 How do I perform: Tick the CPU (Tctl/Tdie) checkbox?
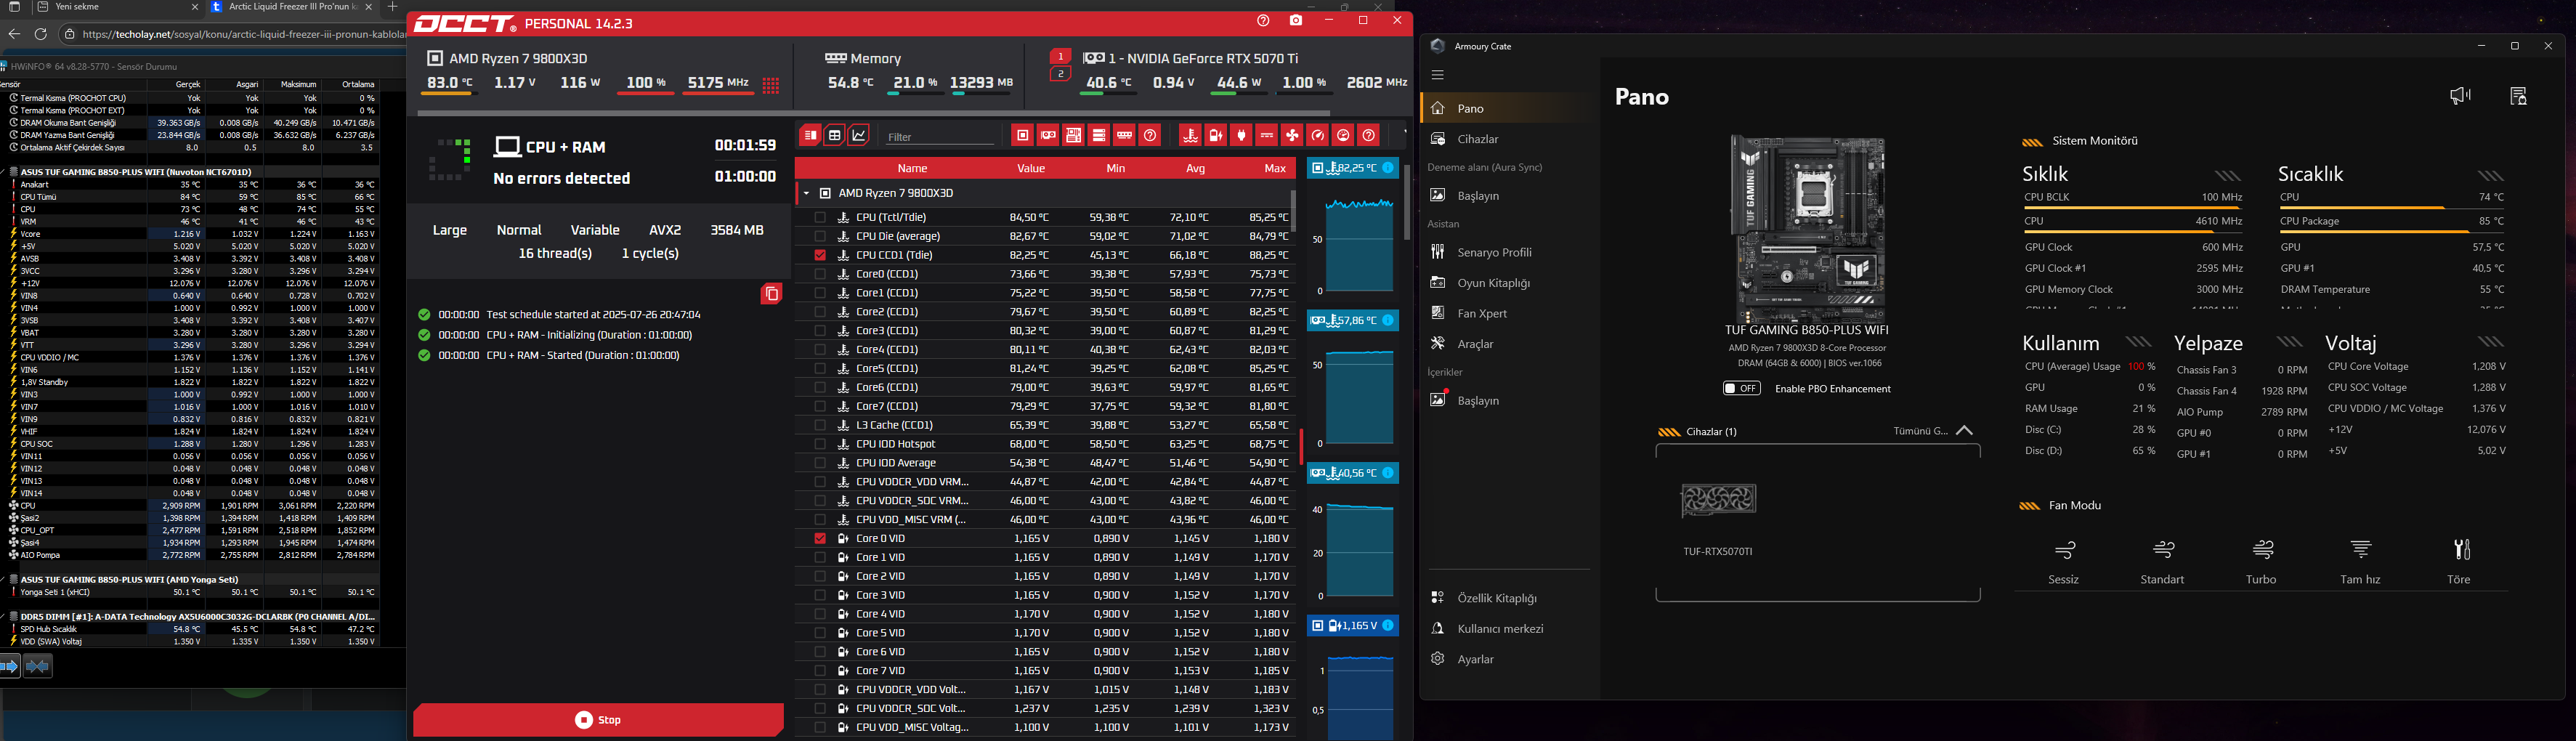pos(820,217)
